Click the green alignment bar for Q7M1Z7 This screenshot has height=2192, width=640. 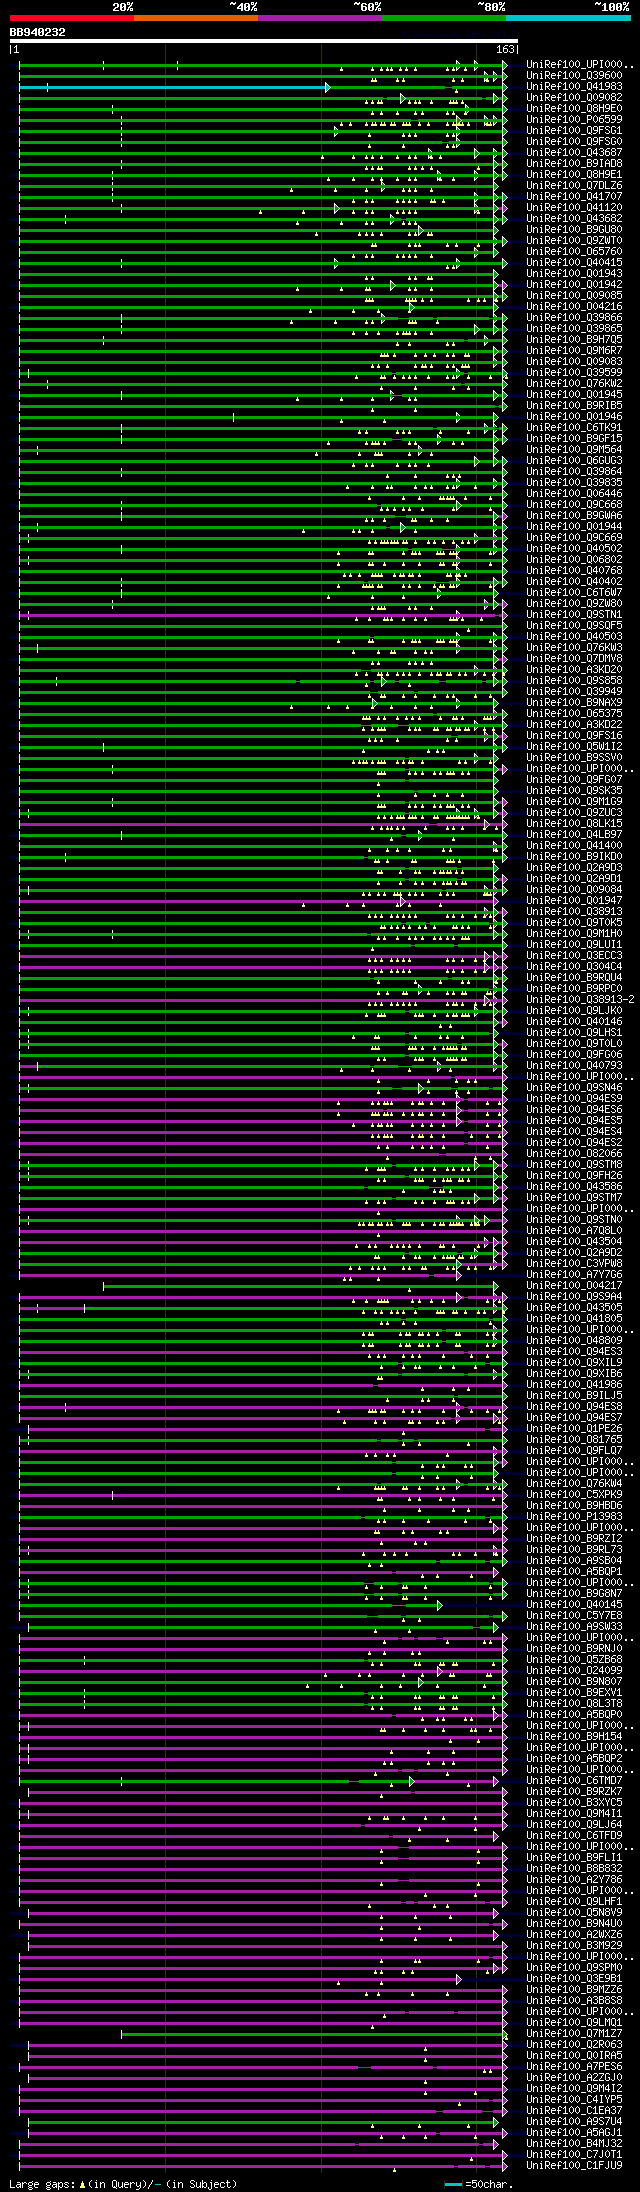point(314,2034)
